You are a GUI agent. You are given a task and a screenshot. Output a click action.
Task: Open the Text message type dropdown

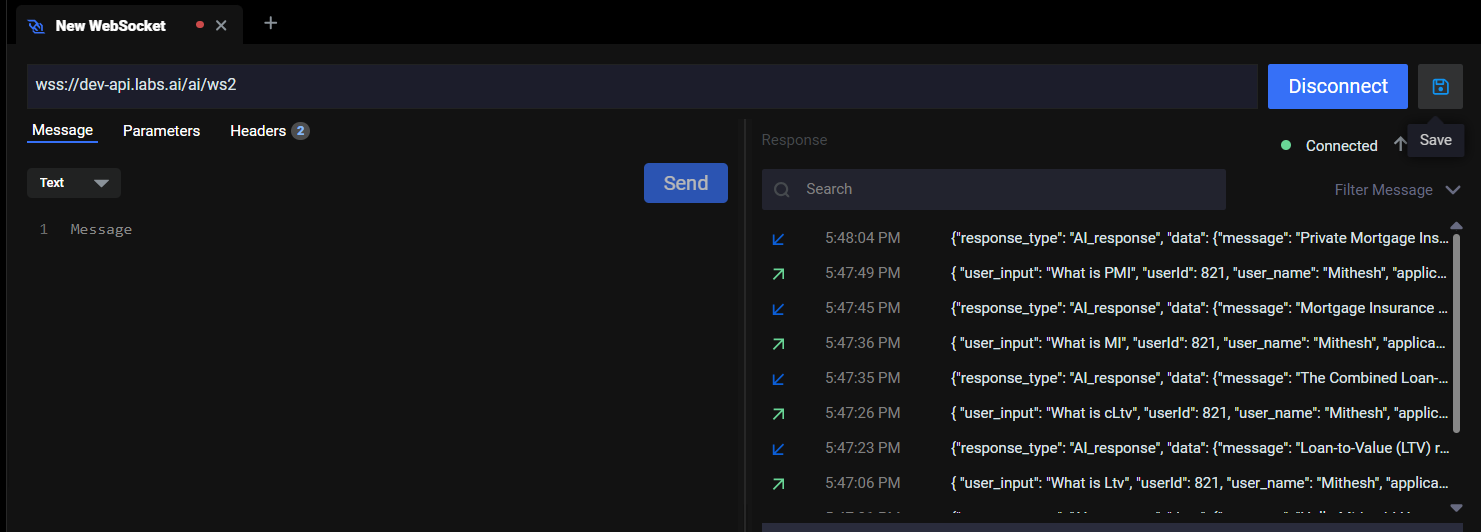coord(74,183)
